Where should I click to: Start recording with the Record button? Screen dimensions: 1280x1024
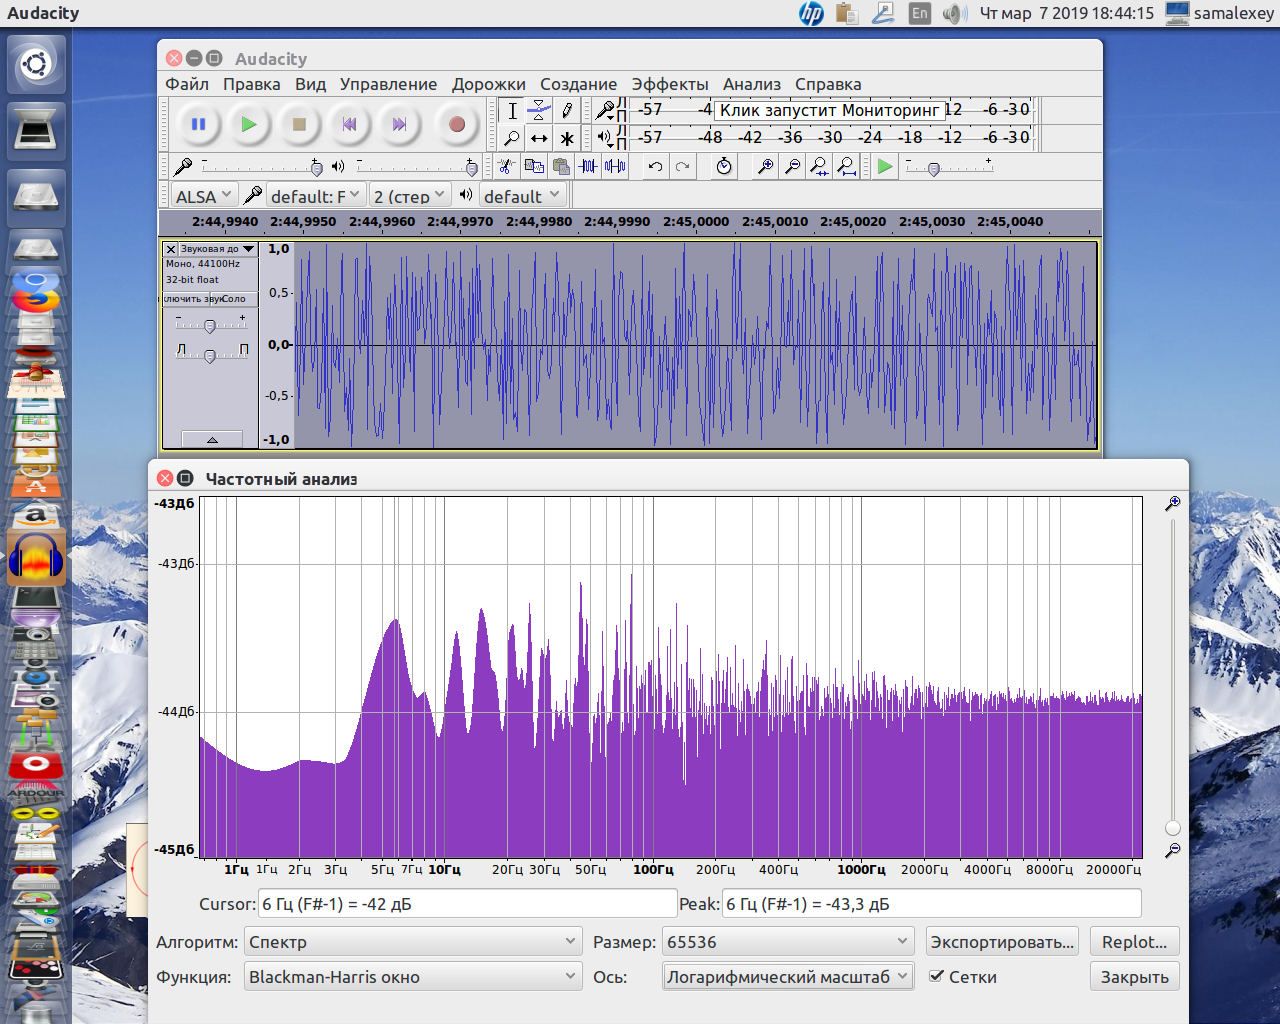tap(457, 124)
